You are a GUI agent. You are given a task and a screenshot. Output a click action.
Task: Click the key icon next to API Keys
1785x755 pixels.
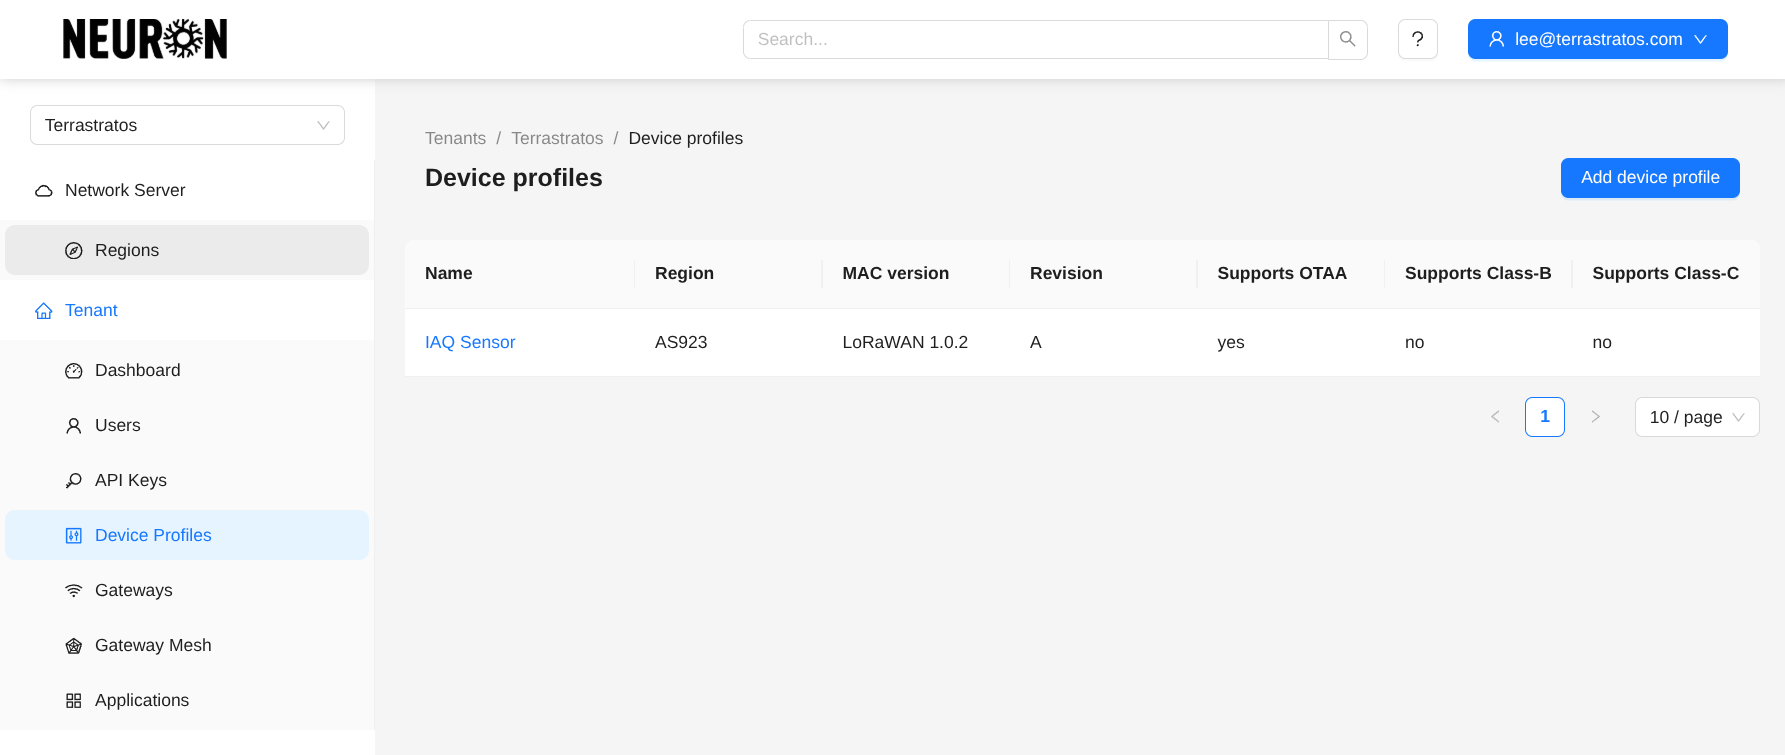pos(74,481)
